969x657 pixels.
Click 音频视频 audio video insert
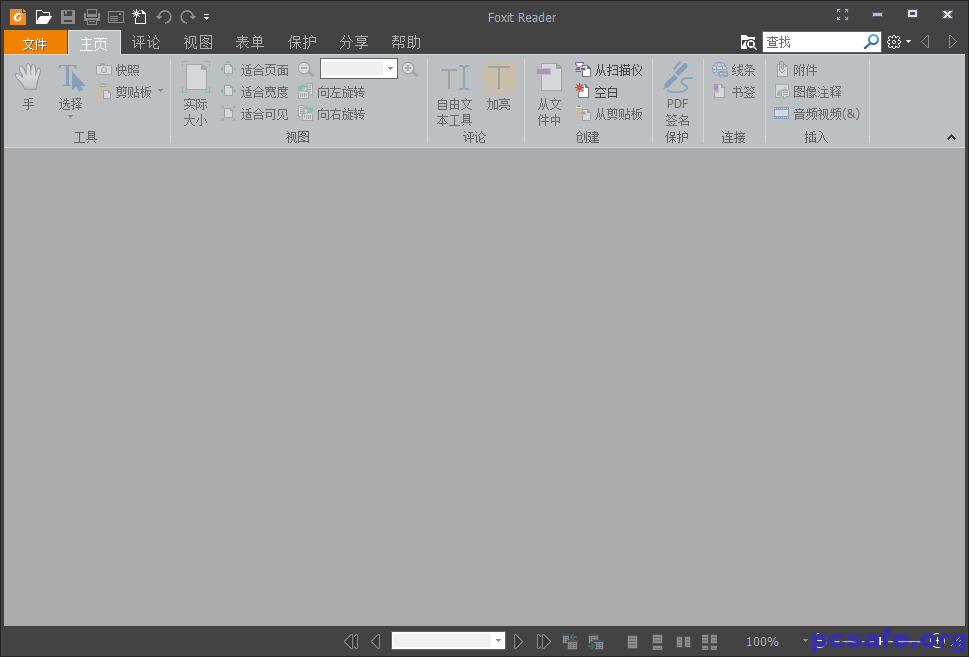[x=817, y=114]
